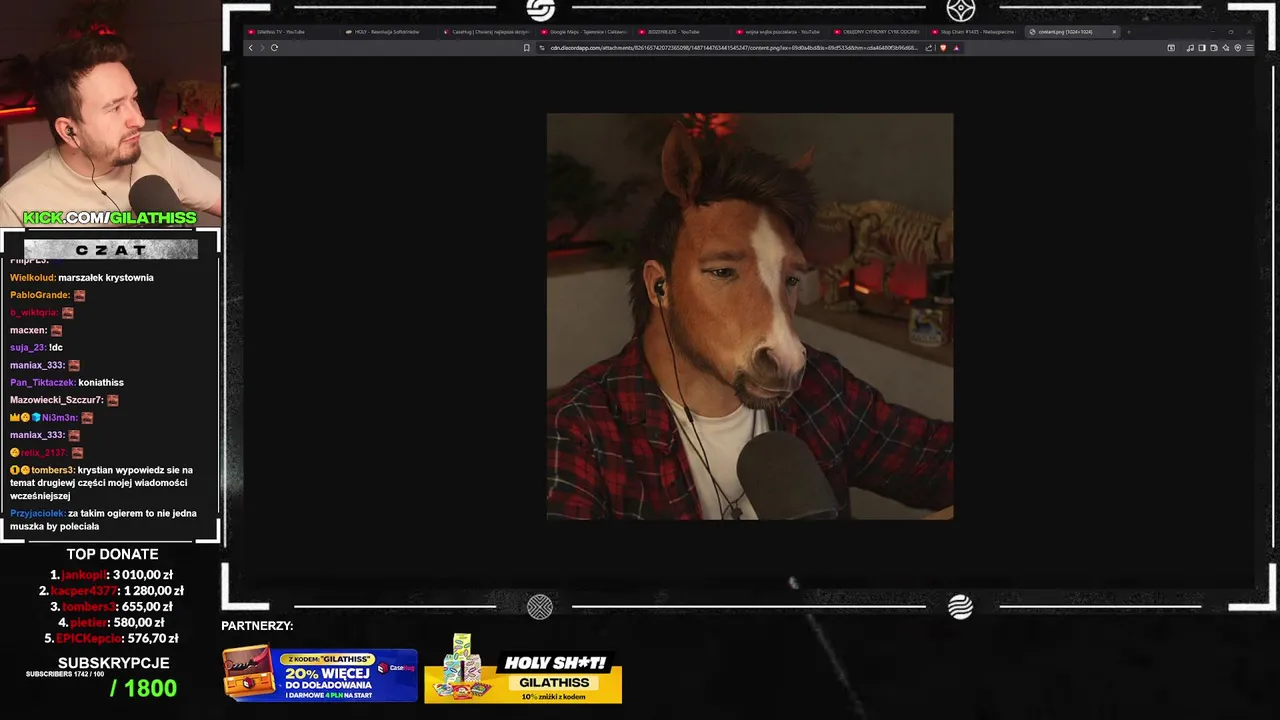The image size is (1280, 720).
Task: Click chat message 'marszałek krystownia'
Action: pos(106,277)
